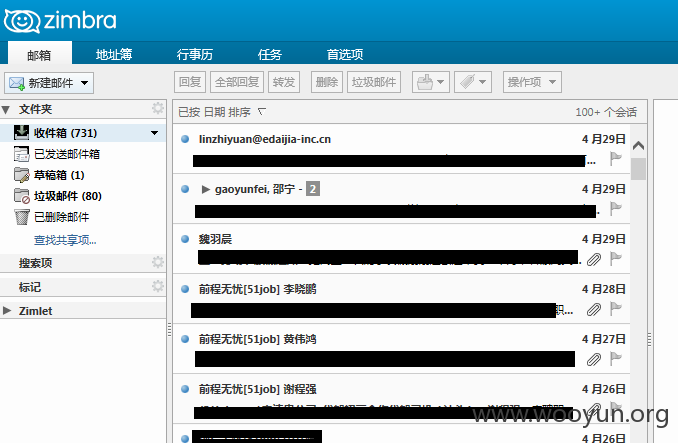The width and height of the screenshot is (678, 443).
Task: Click the trash bin icon
Action: click(22, 217)
